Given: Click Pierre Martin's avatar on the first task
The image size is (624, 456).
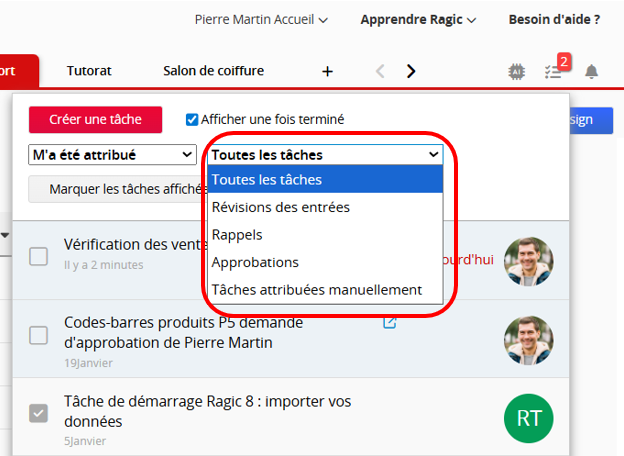Looking at the screenshot, I should coord(528,261).
